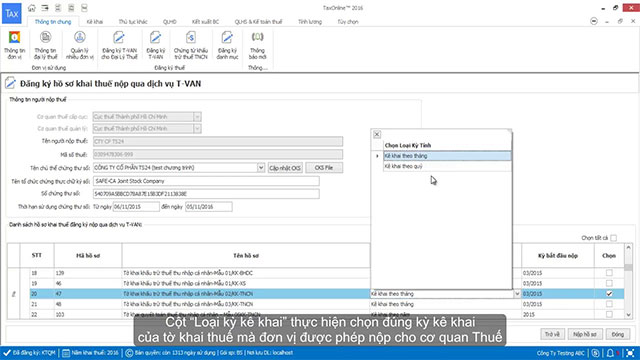The width and height of the screenshot is (640, 360).
Task: Click Đã đăng ký: KTQM status entry
Action: [29, 353]
